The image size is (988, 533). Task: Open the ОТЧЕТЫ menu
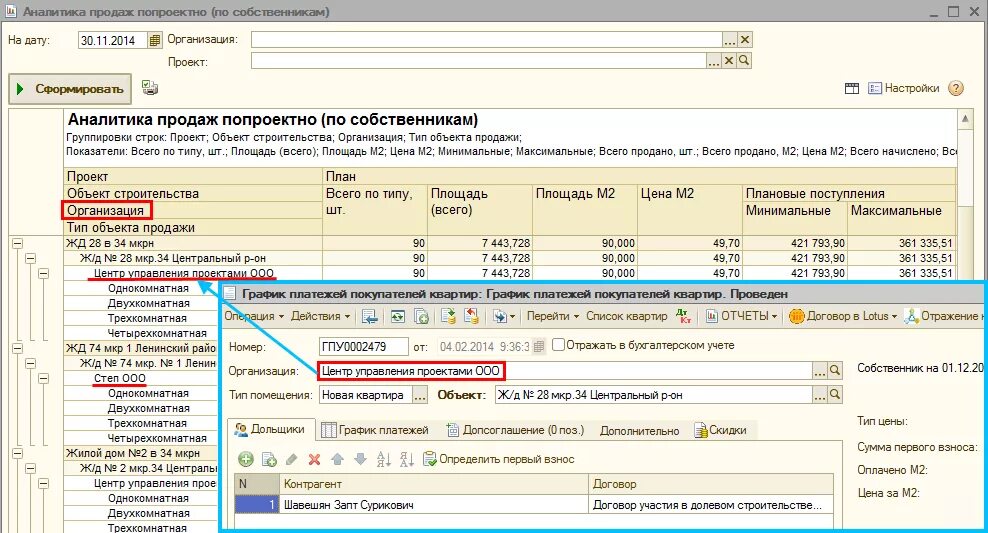(741, 316)
